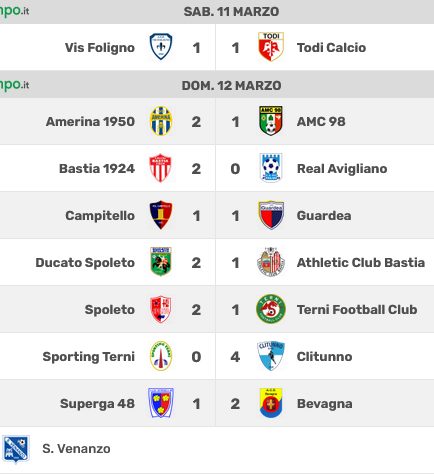Click the AMC 98 shield logo
Screen dimensions: 434x474
tap(271, 121)
